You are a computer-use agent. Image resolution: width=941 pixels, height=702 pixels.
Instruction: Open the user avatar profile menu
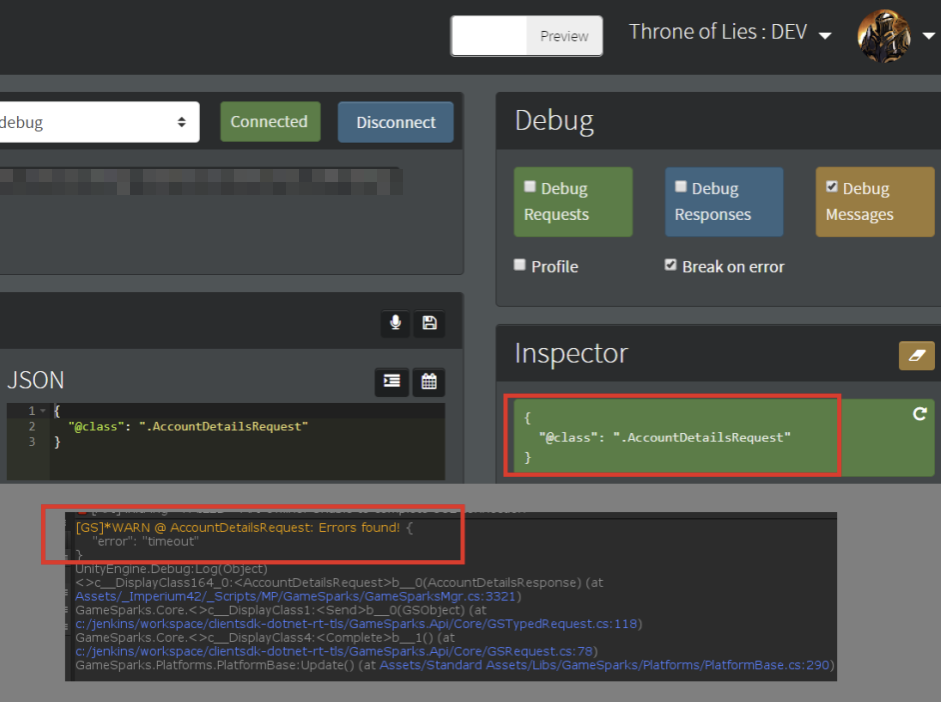pos(883,36)
